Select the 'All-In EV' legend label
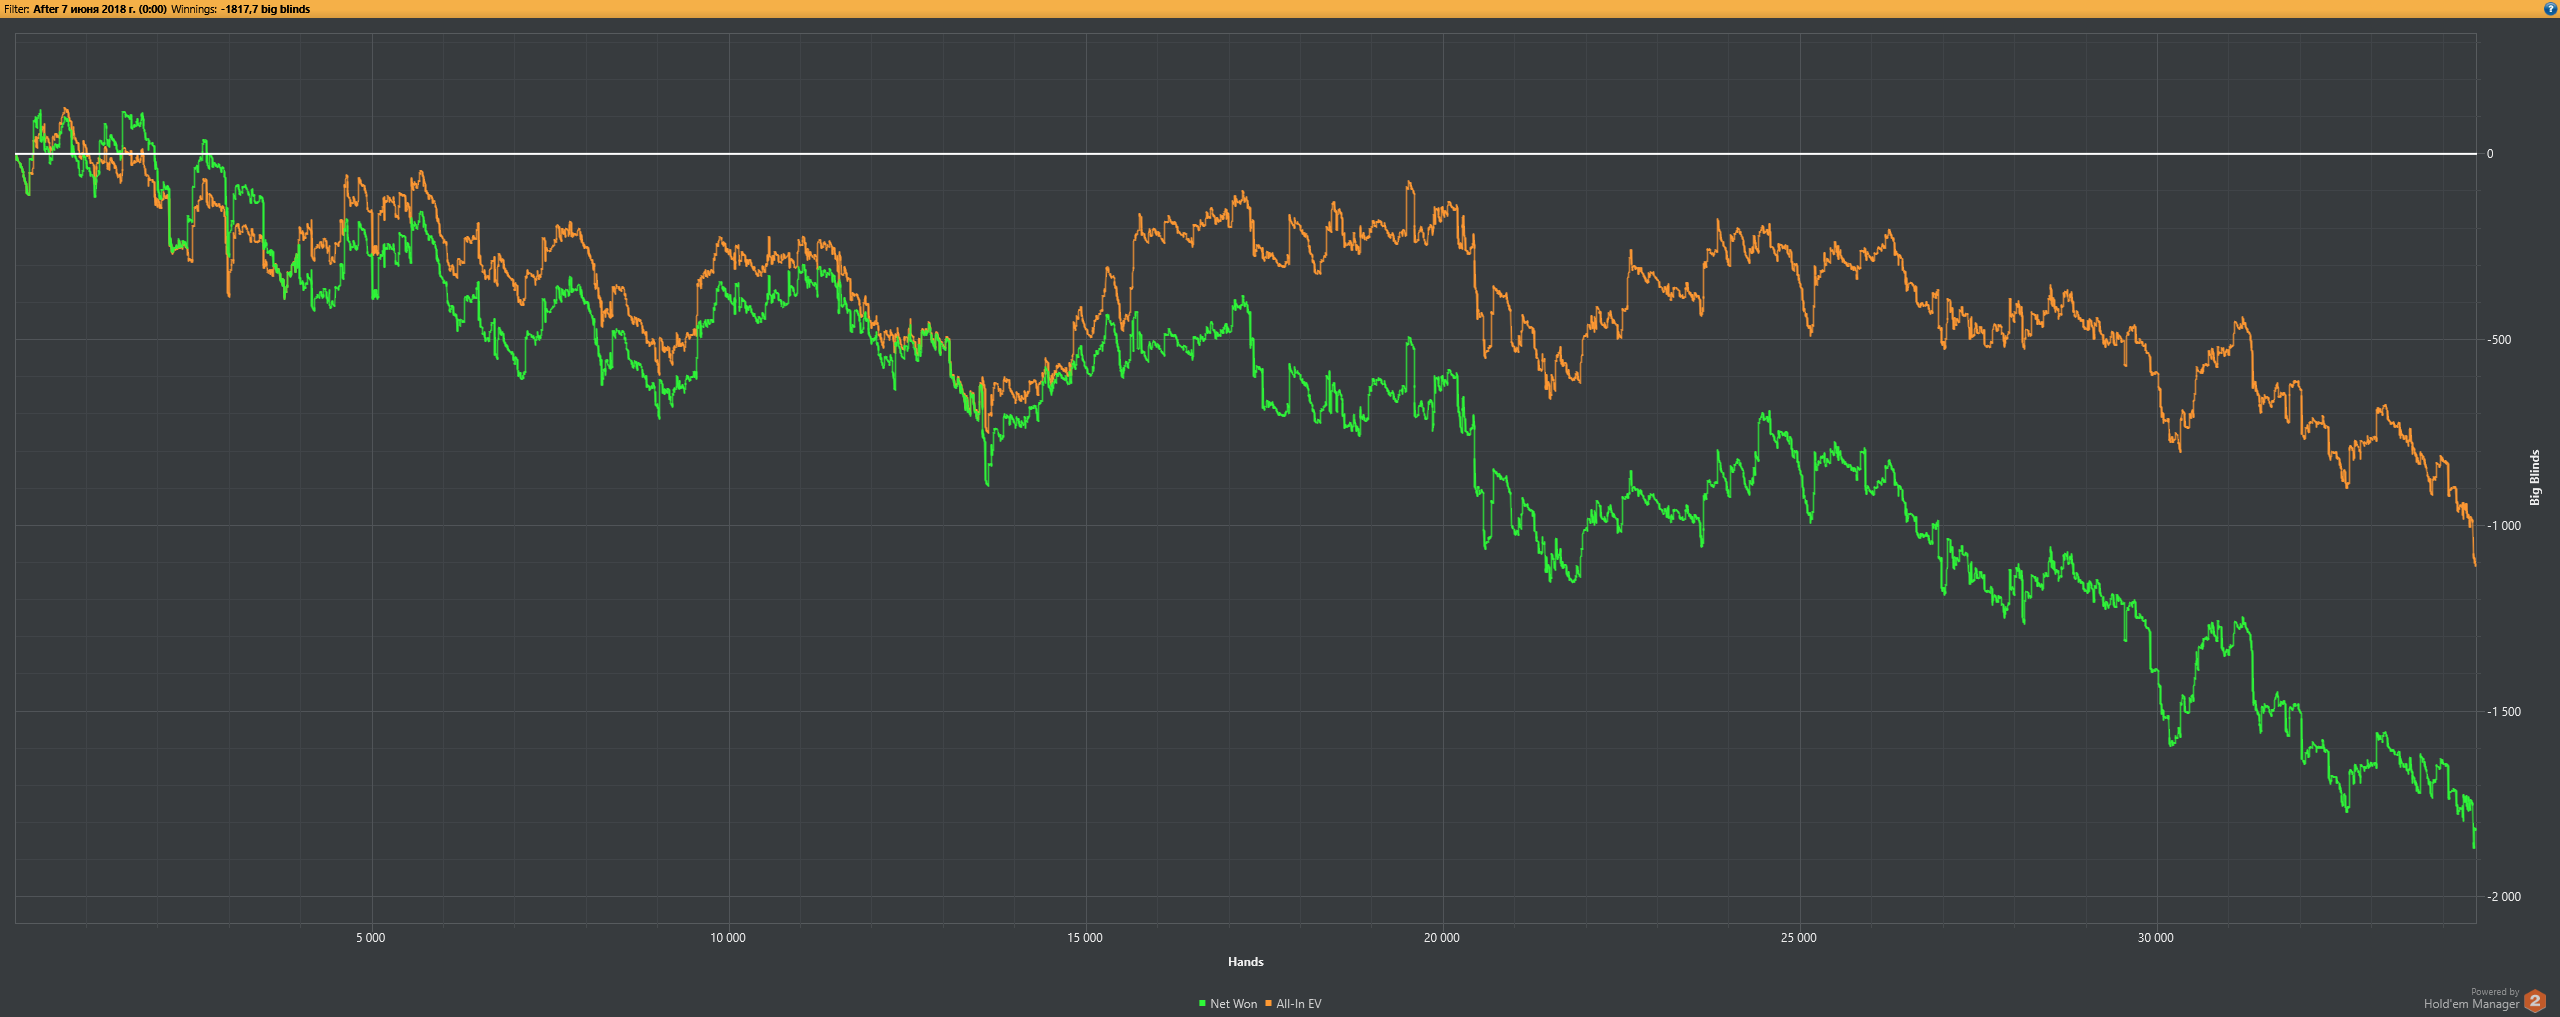2560x1017 pixels. point(1299,1004)
